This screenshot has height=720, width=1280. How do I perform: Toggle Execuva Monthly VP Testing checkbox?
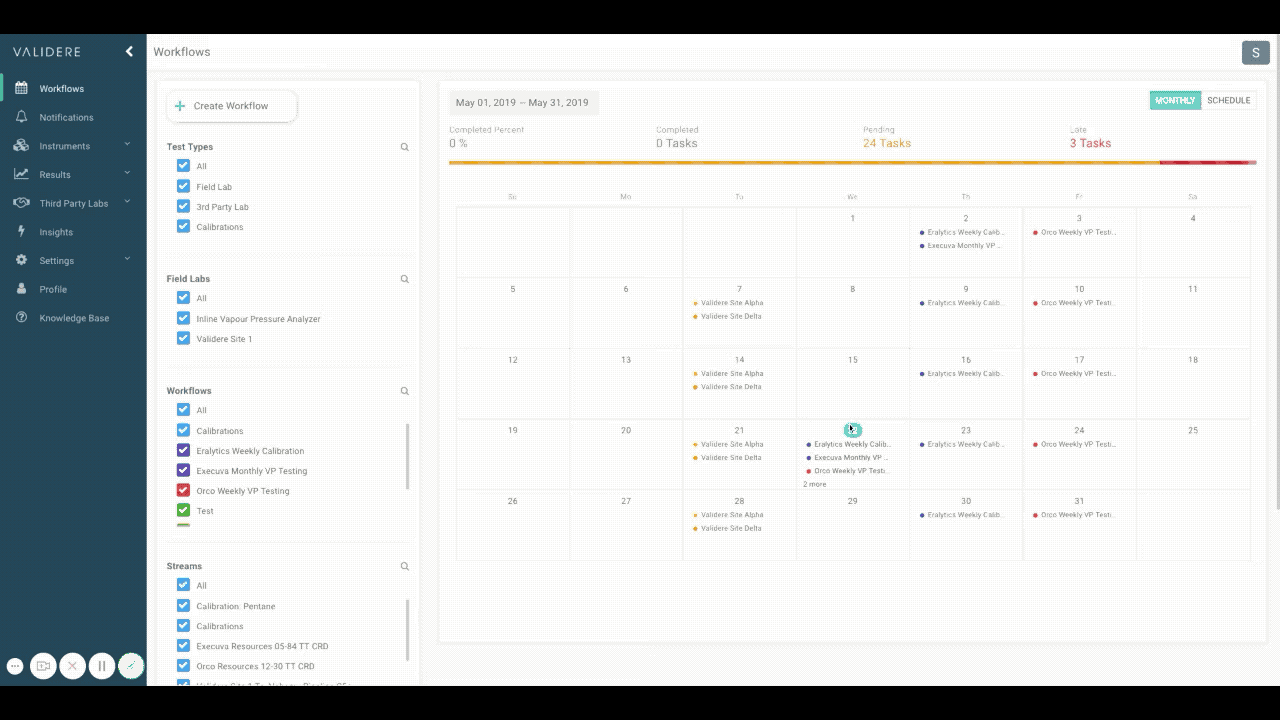183,470
